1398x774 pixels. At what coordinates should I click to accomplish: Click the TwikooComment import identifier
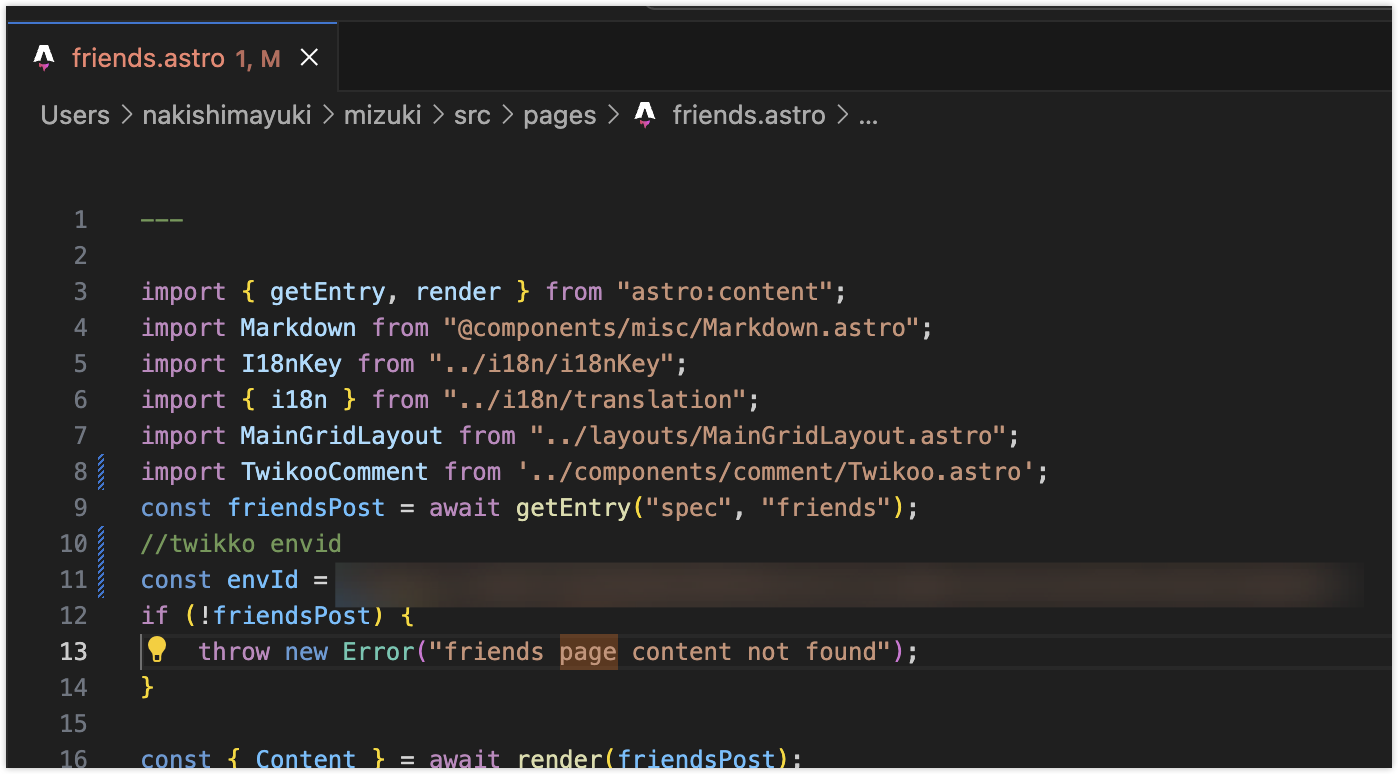point(334,471)
